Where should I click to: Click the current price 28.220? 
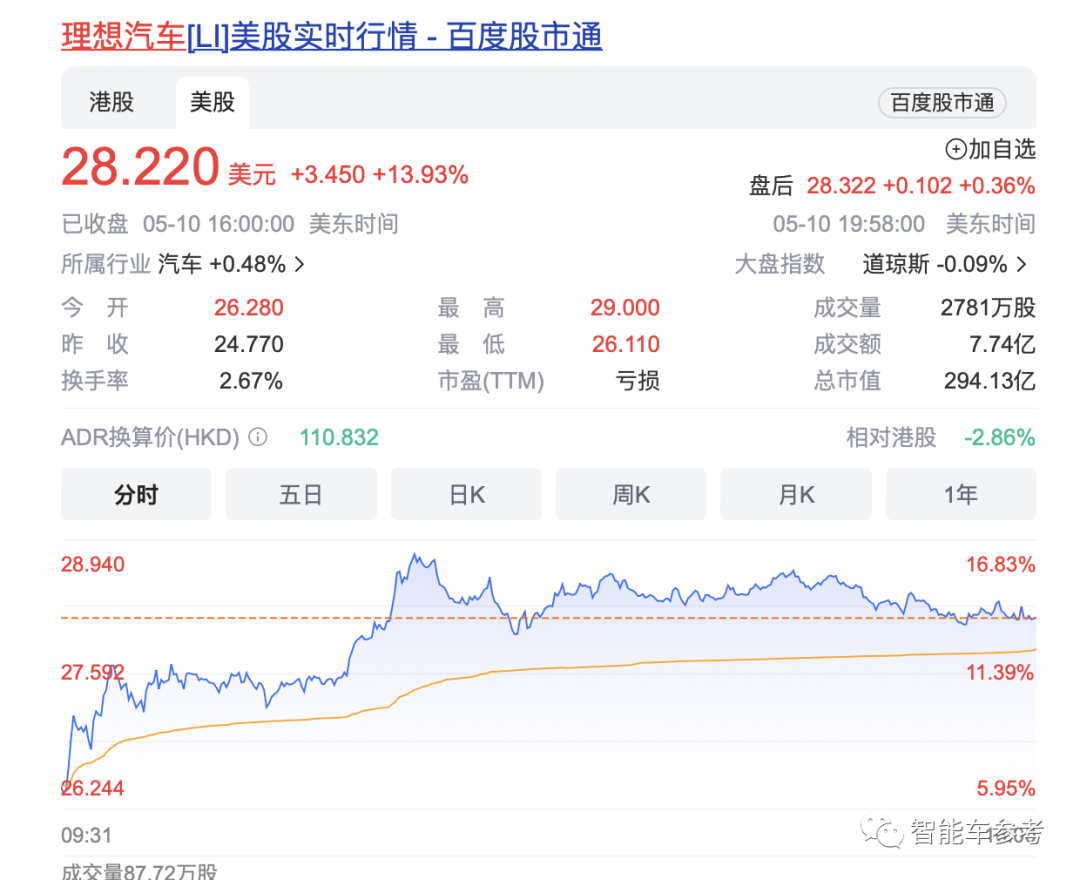click(141, 167)
